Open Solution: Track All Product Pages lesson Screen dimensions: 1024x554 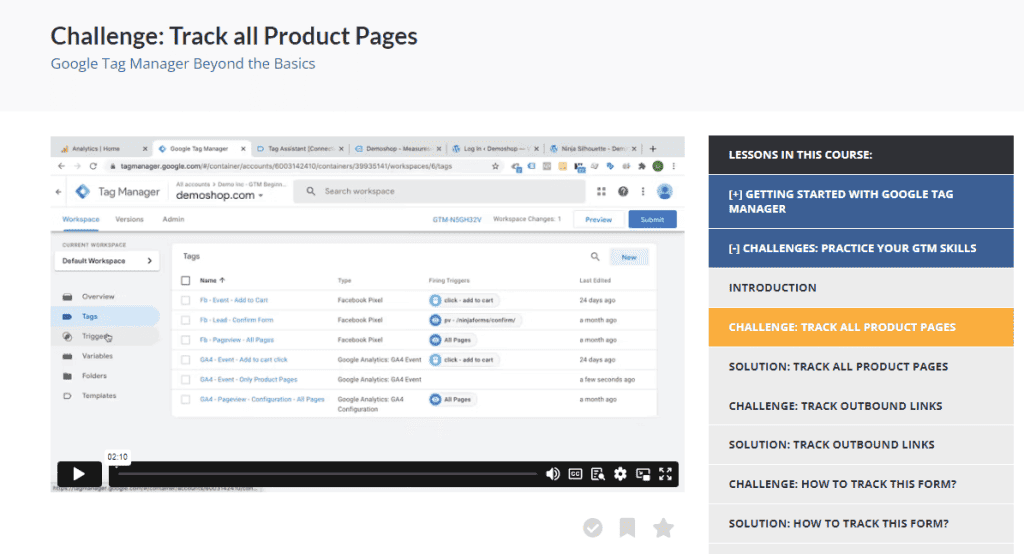[861, 367]
